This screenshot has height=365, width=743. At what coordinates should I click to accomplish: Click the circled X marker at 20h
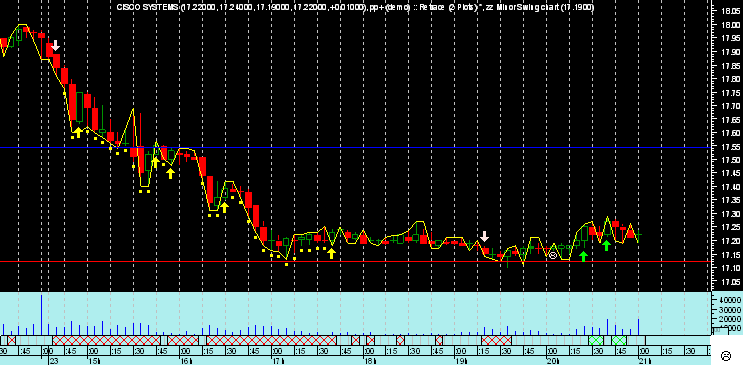pos(553,256)
